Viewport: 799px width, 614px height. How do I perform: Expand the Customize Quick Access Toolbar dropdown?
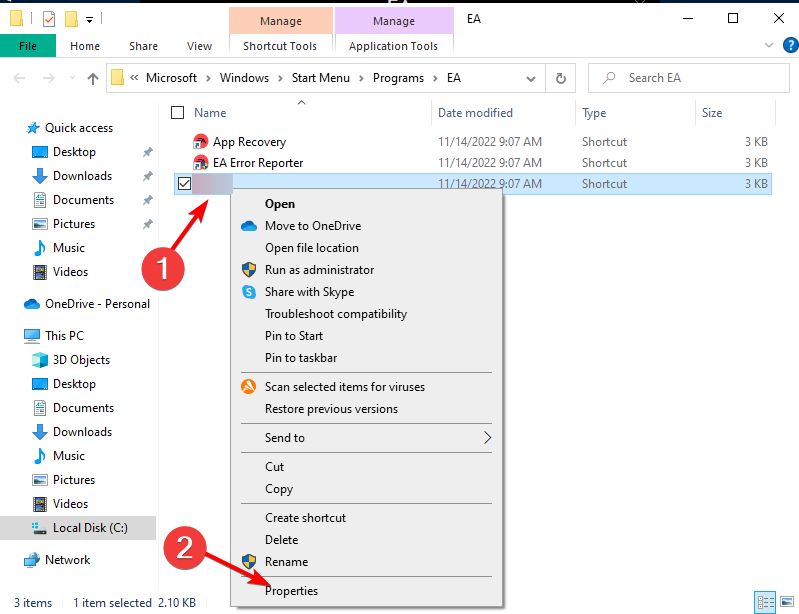[89, 20]
